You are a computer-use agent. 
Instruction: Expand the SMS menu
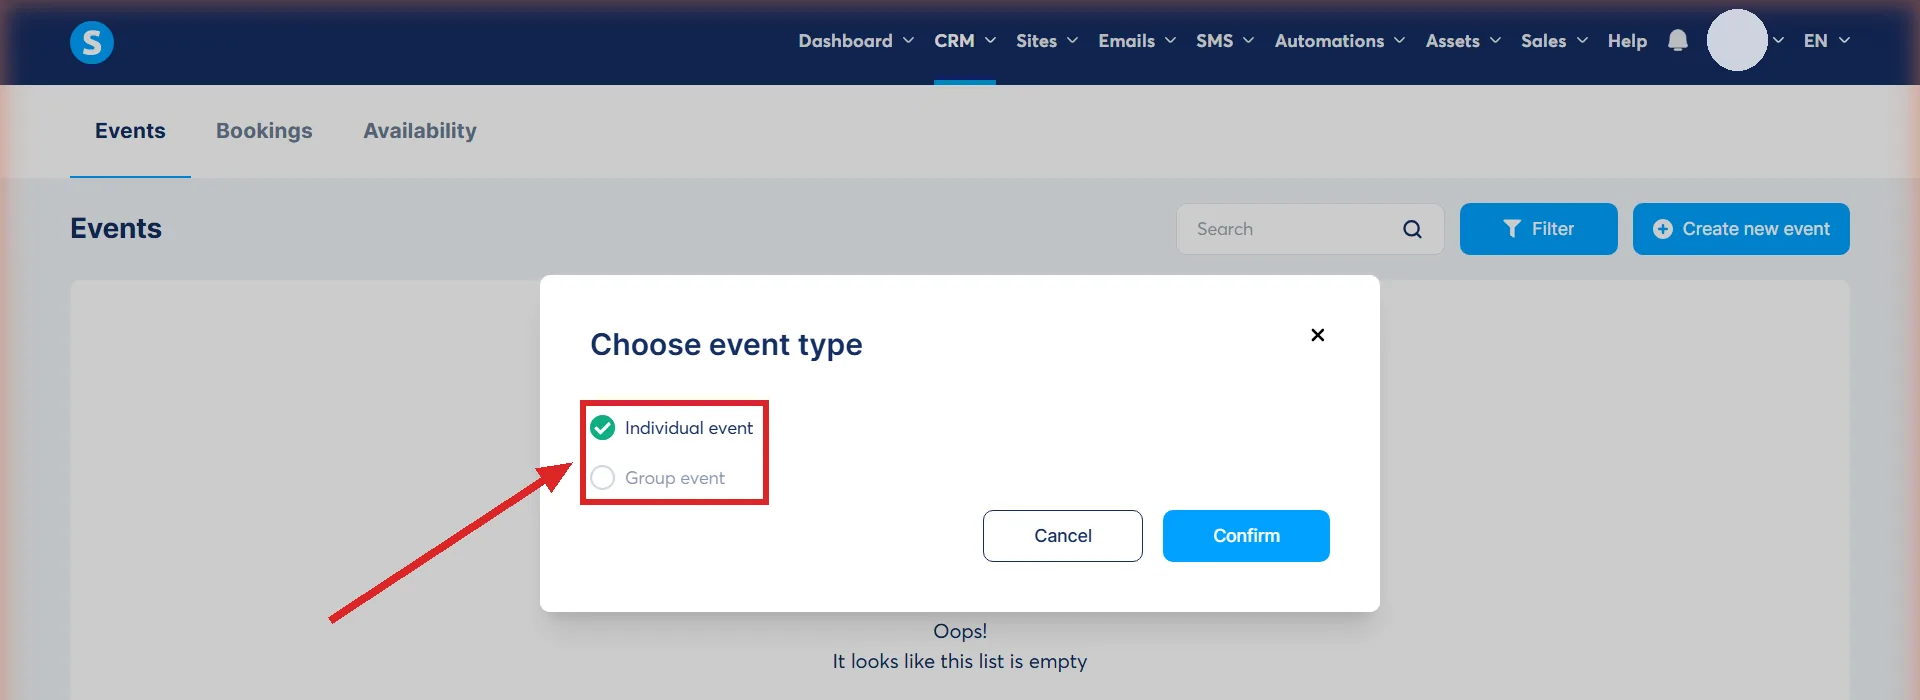pyautogui.click(x=1225, y=41)
